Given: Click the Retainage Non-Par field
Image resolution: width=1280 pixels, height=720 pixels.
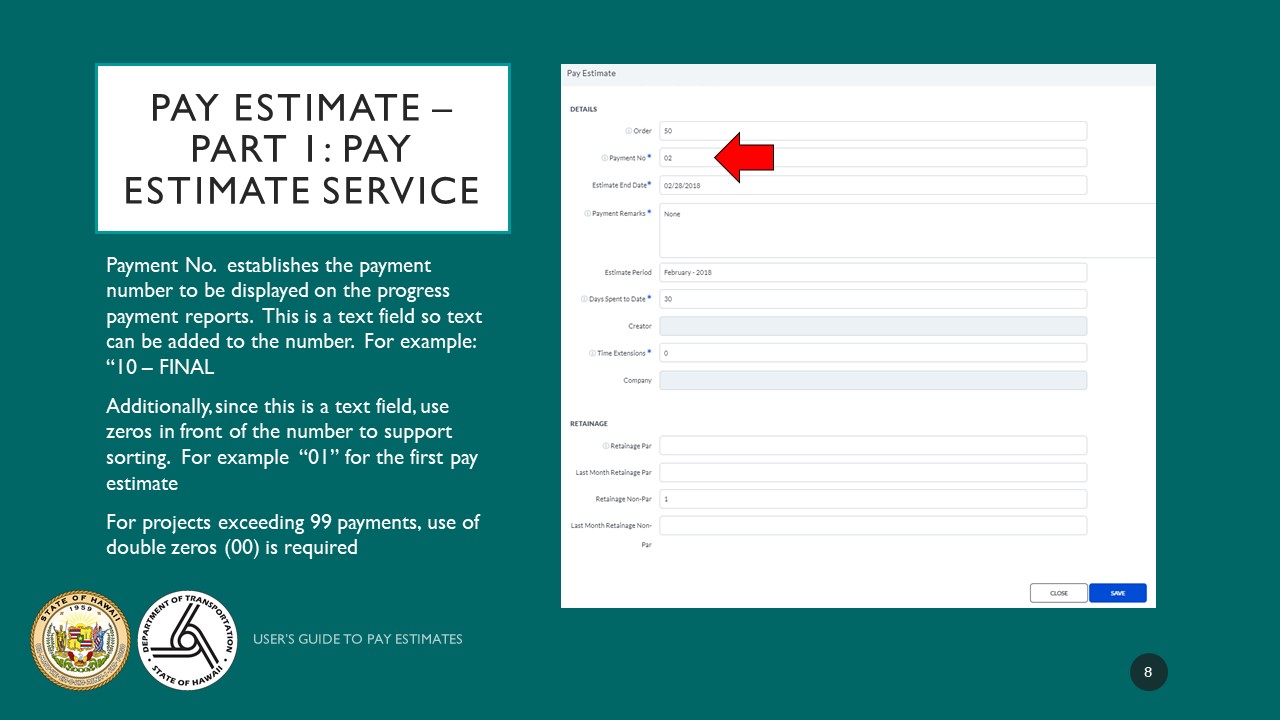Looking at the screenshot, I should point(873,499).
